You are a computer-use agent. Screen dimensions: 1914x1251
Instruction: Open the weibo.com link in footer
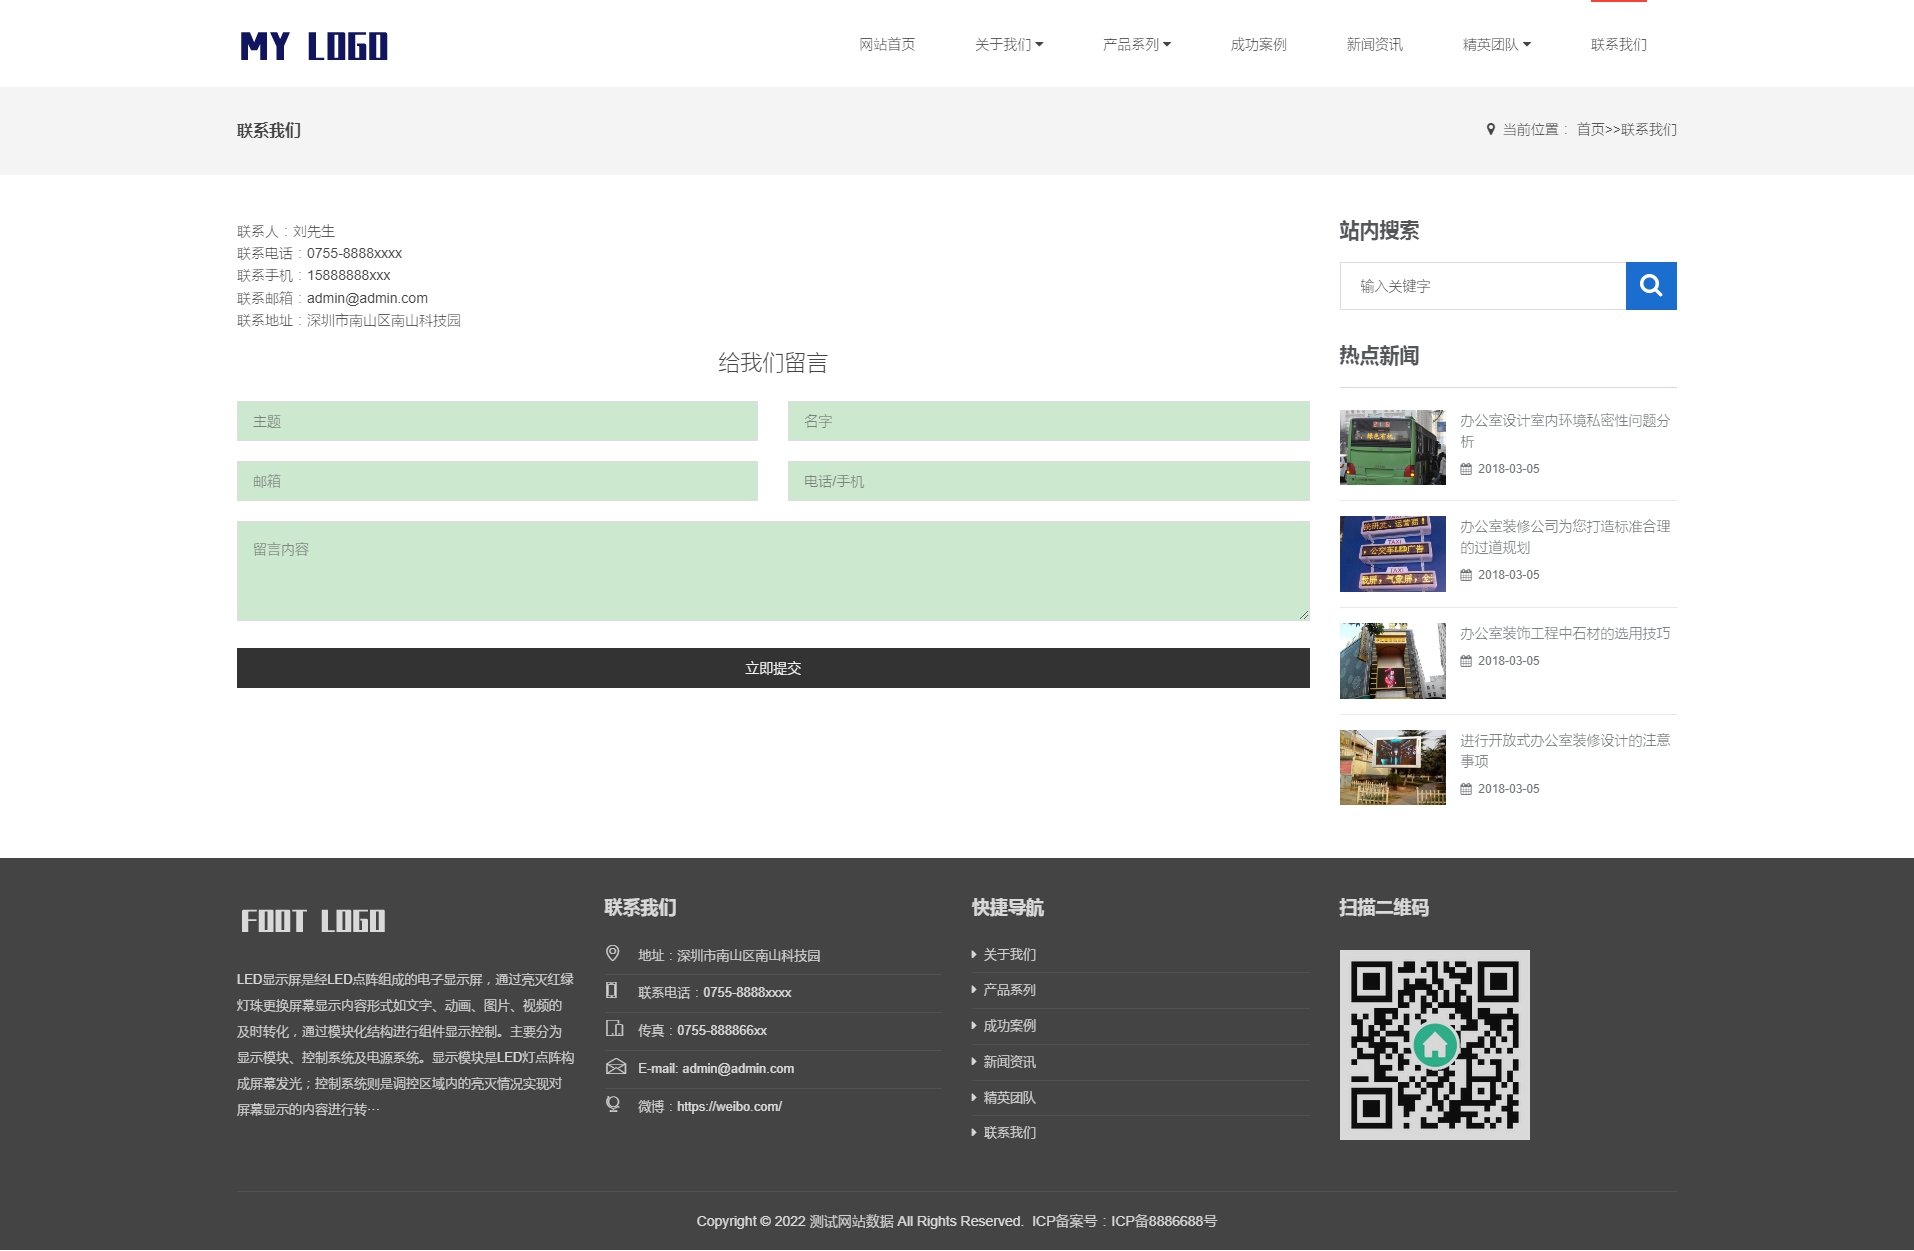pos(729,1106)
